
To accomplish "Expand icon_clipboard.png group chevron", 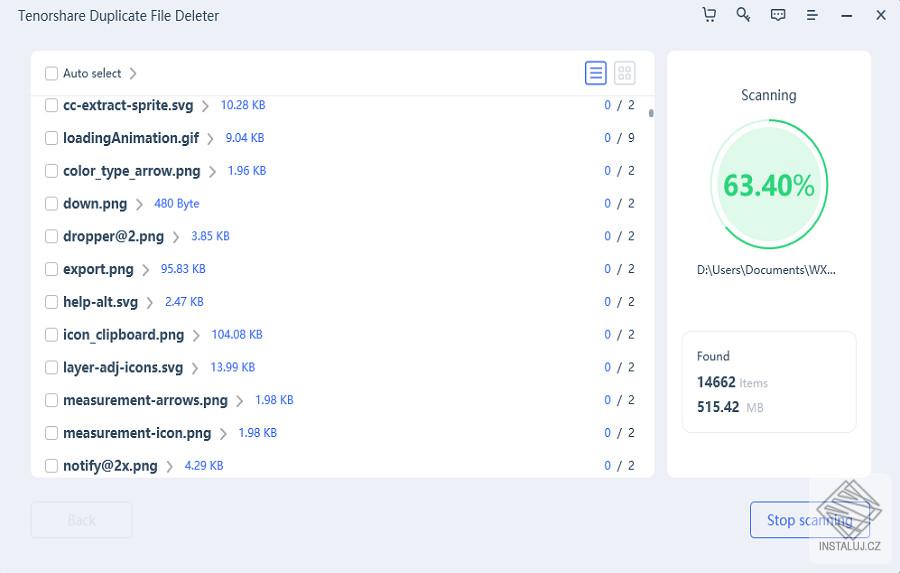I will coord(196,335).
